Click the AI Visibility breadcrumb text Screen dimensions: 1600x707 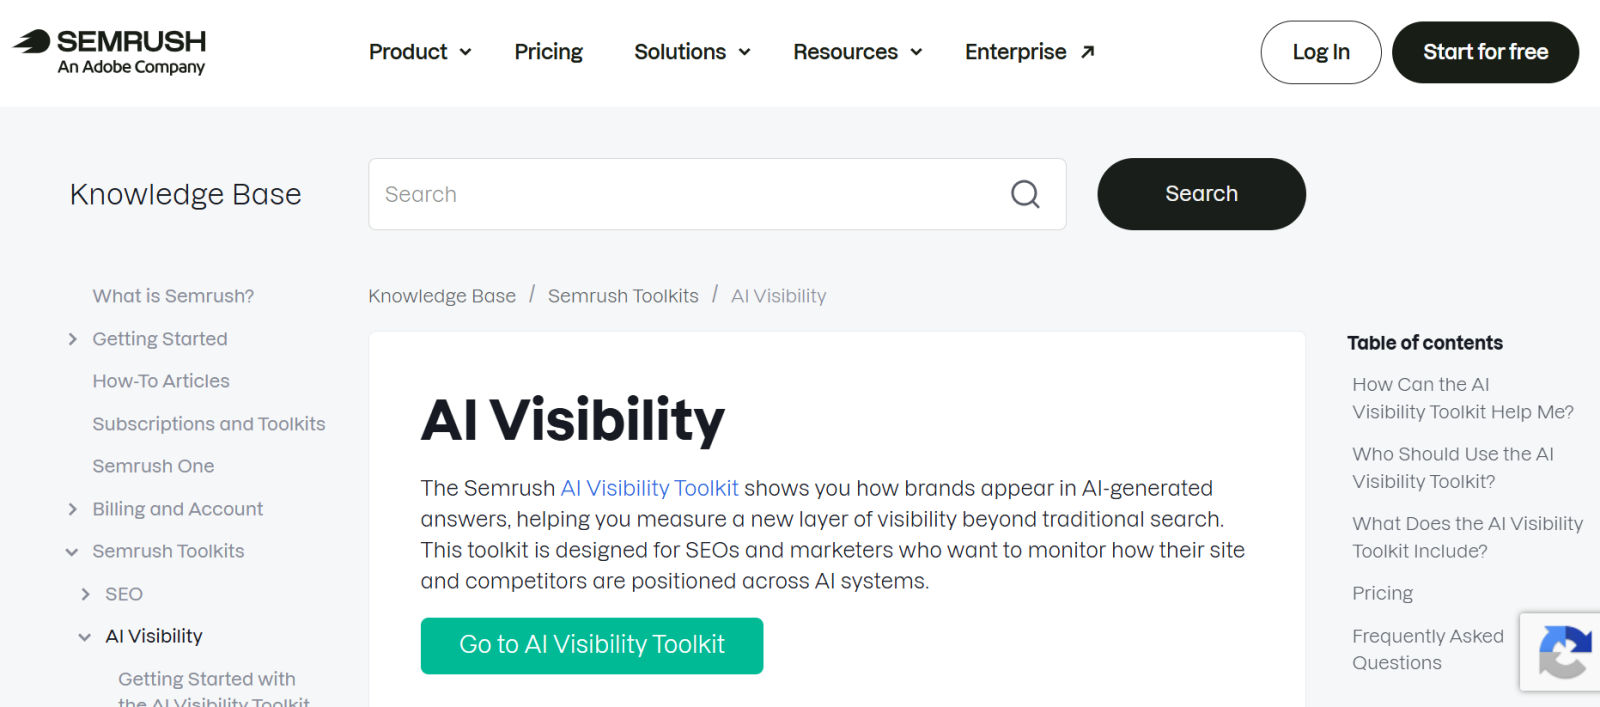pos(778,296)
